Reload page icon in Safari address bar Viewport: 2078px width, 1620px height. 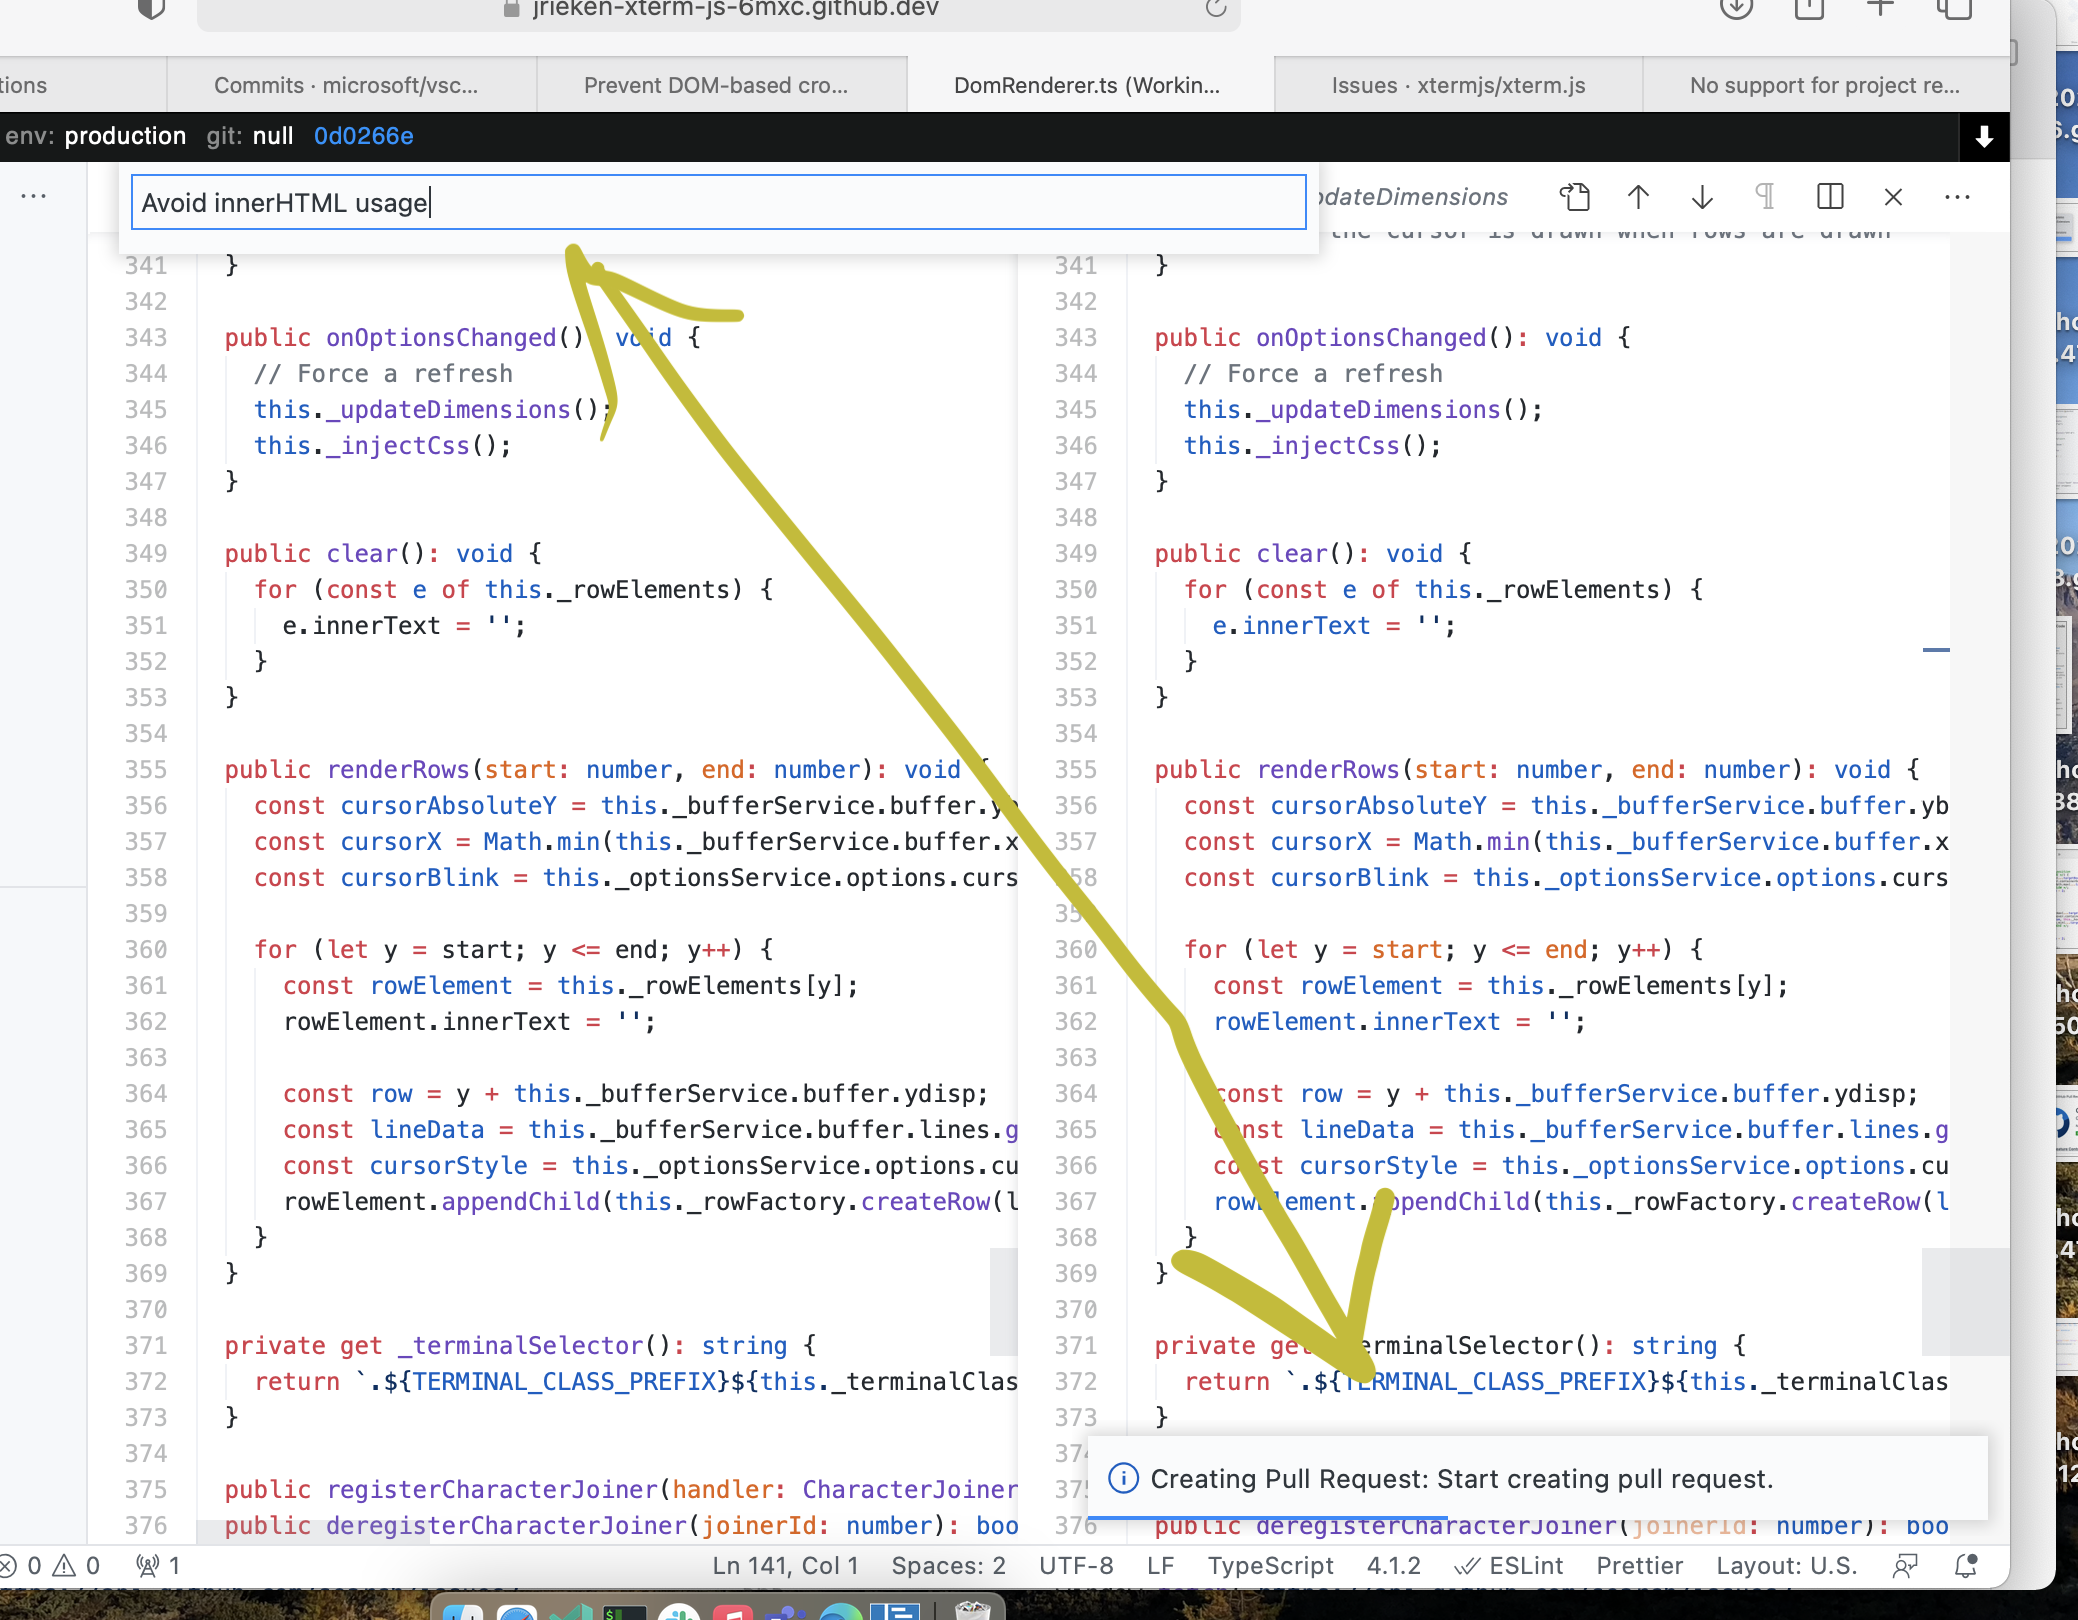(1215, 8)
